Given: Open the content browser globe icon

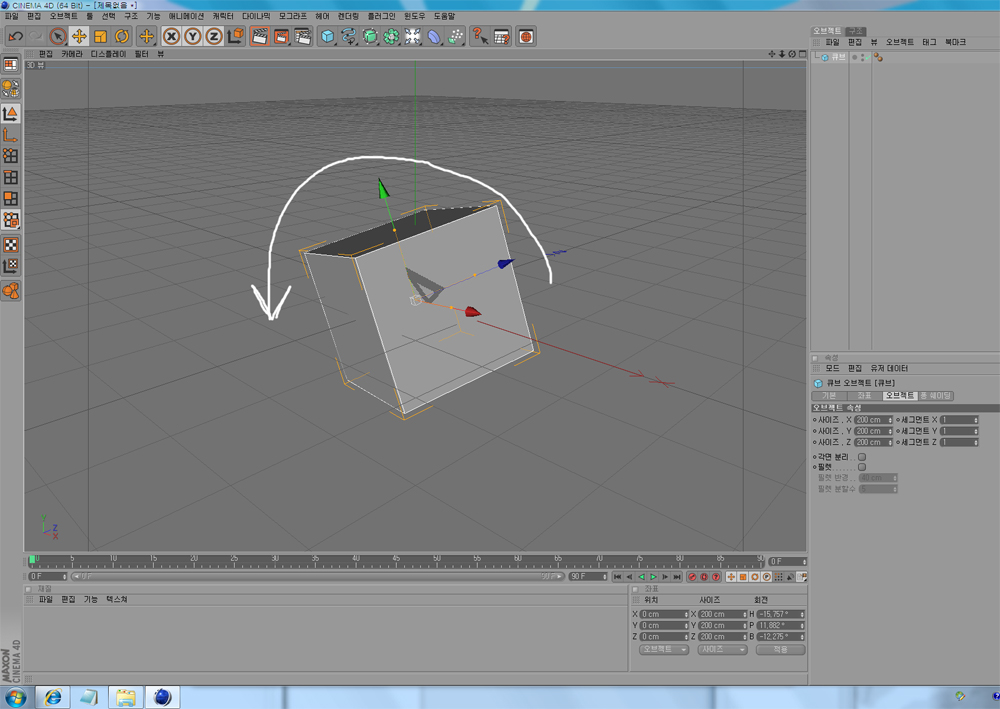Looking at the screenshot, I should coord(526,36).
